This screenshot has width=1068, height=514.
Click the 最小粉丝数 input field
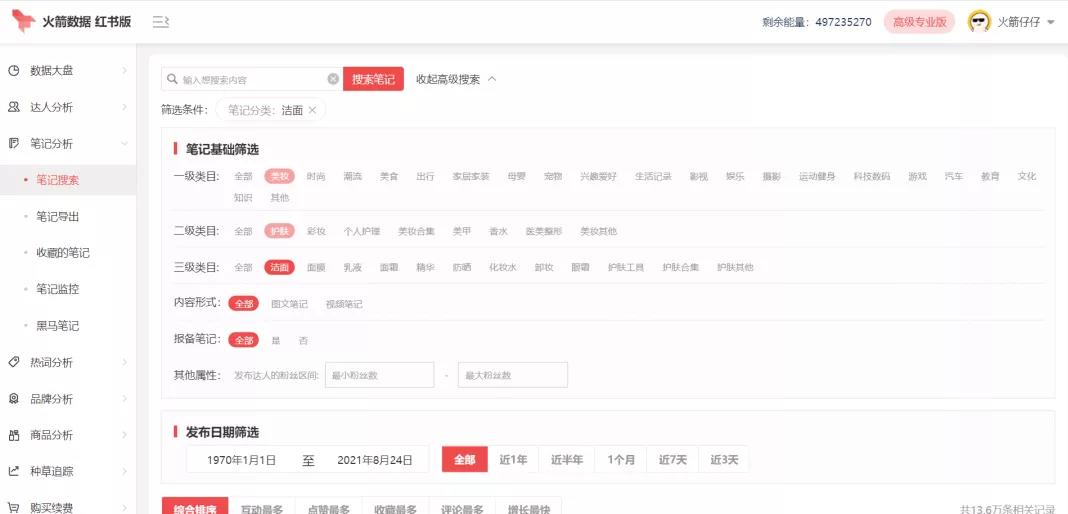(x=379, y=375)
